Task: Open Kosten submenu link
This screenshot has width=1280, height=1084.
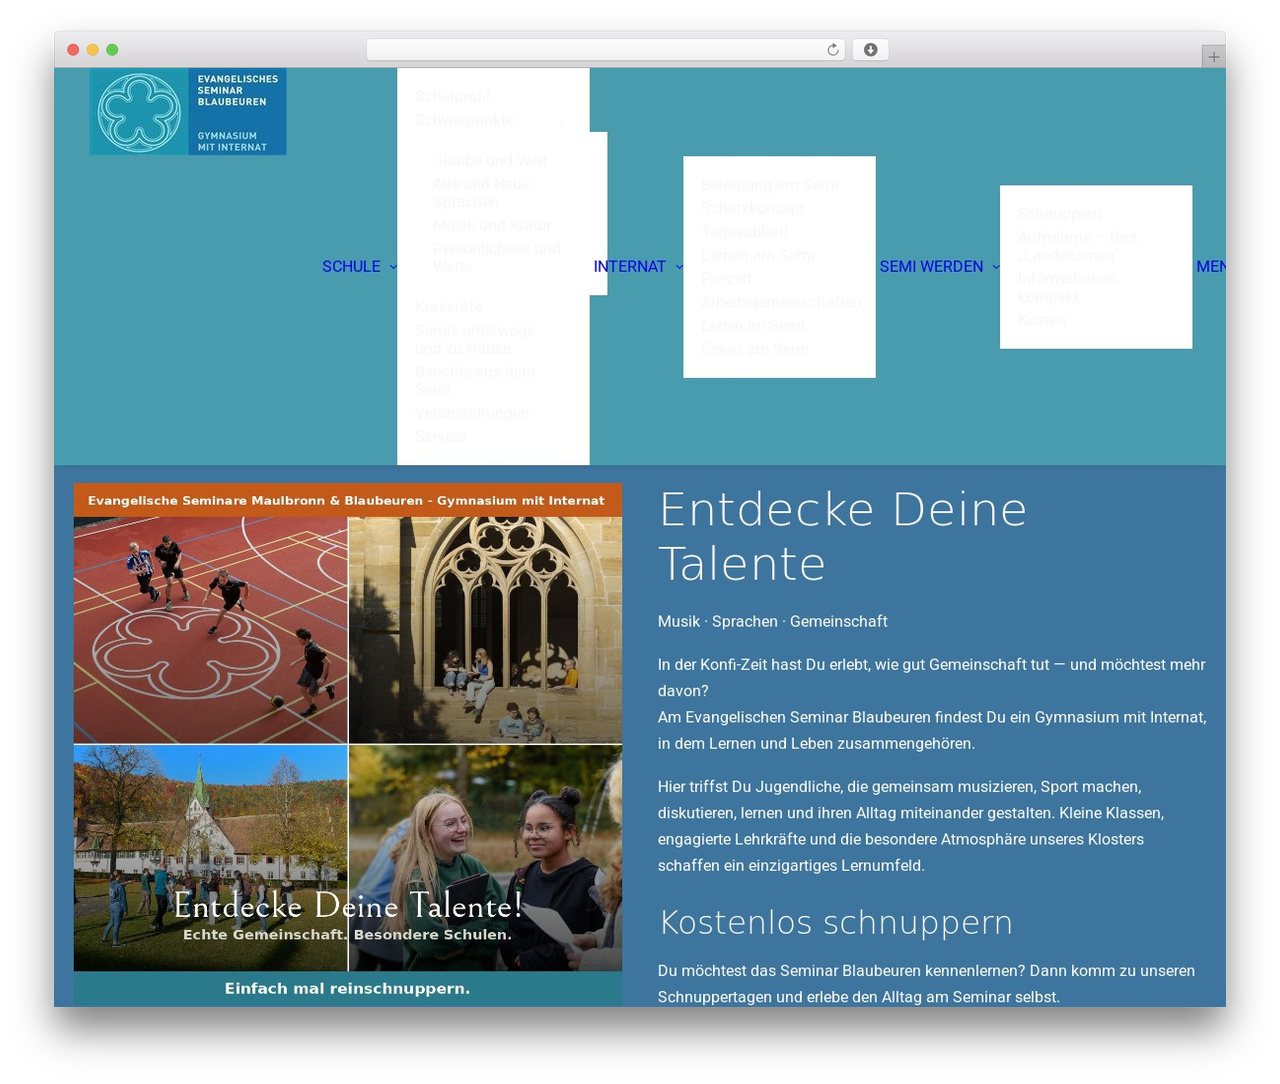Action: (1042, 320)
